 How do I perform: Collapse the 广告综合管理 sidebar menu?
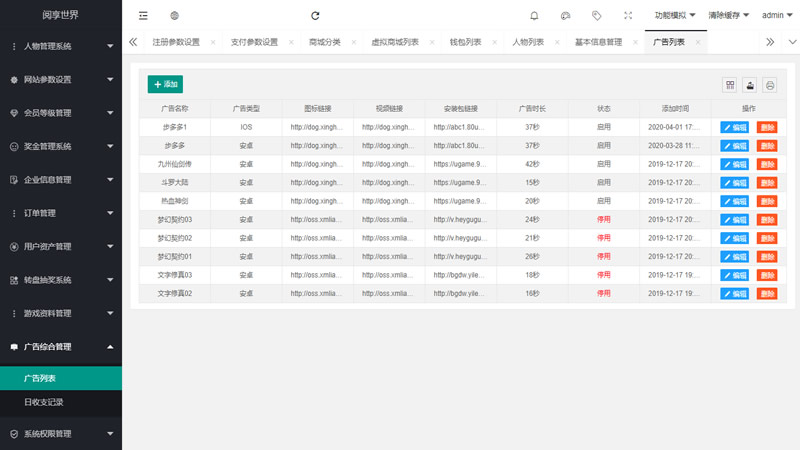click(x=61, y=347)
